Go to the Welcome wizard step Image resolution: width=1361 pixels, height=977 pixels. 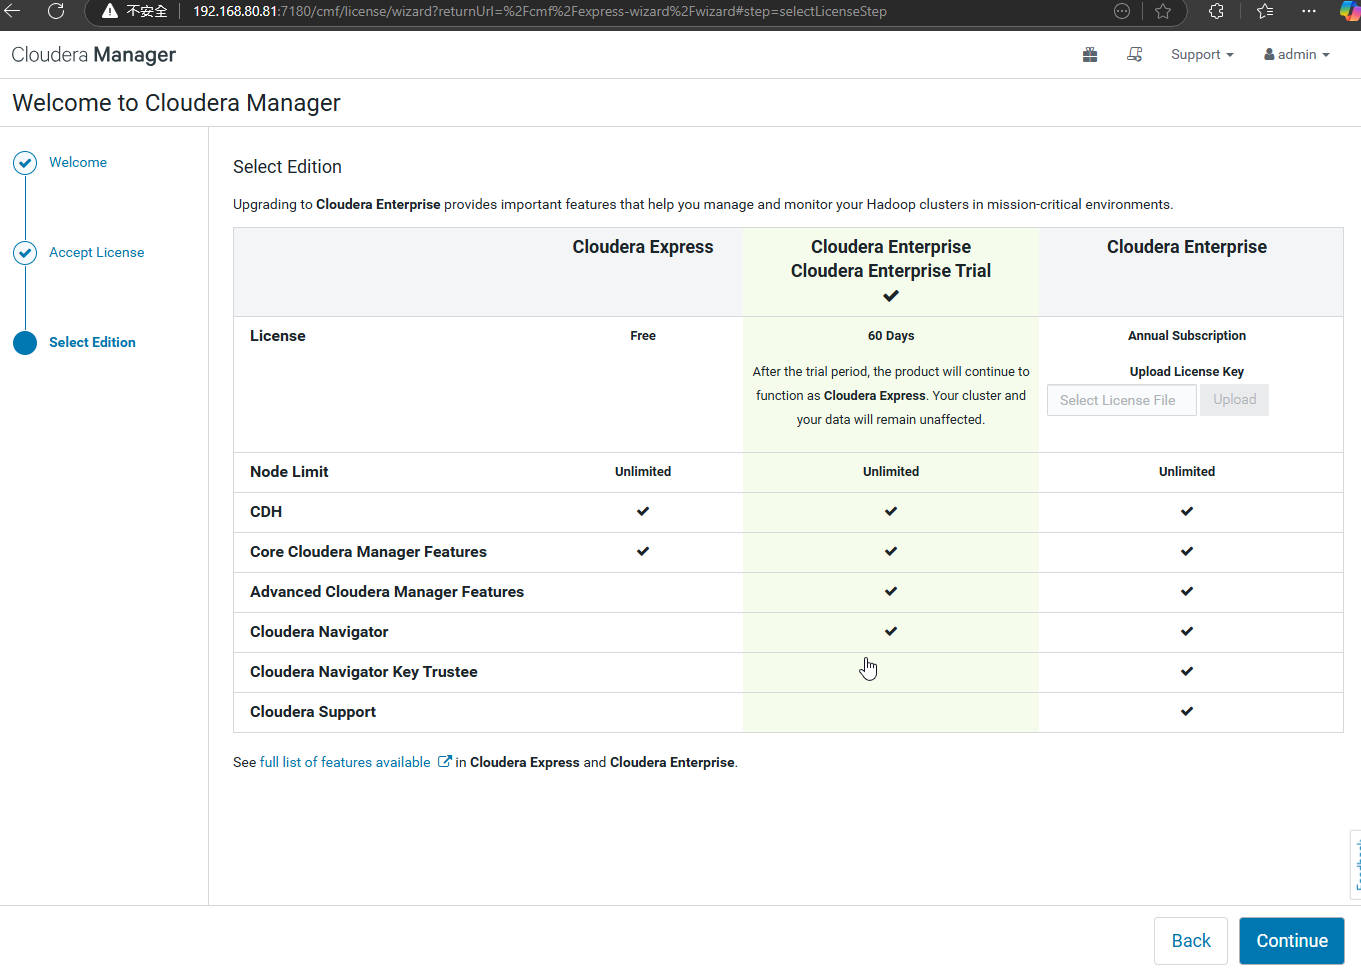point(78,162)
